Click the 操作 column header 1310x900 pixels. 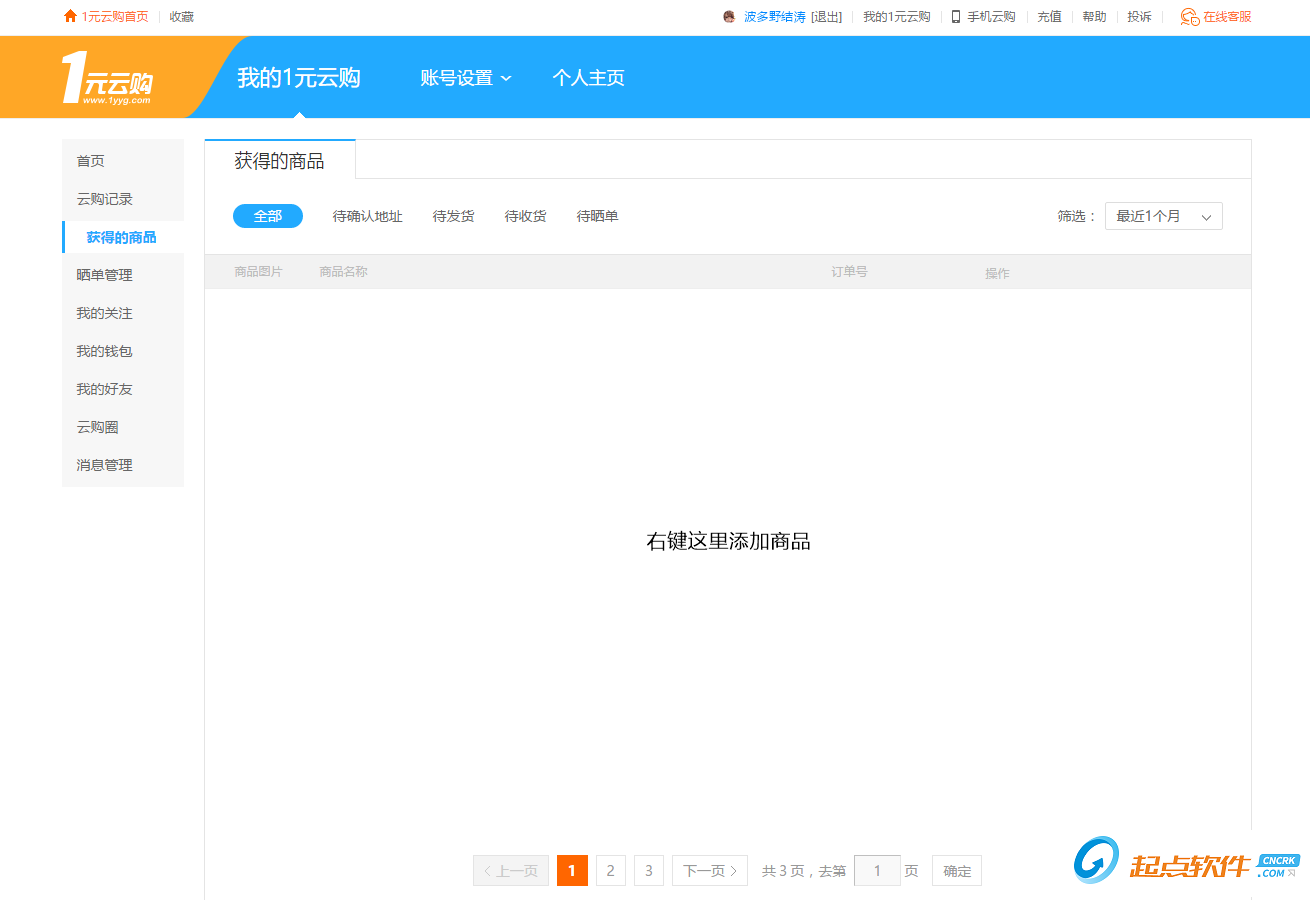pos(997,273)
